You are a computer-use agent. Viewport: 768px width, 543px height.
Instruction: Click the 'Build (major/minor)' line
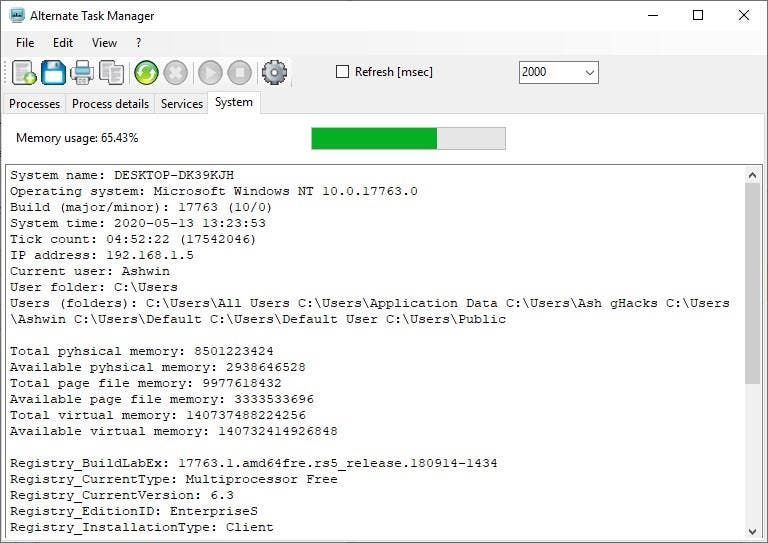(x=141, y=208)
